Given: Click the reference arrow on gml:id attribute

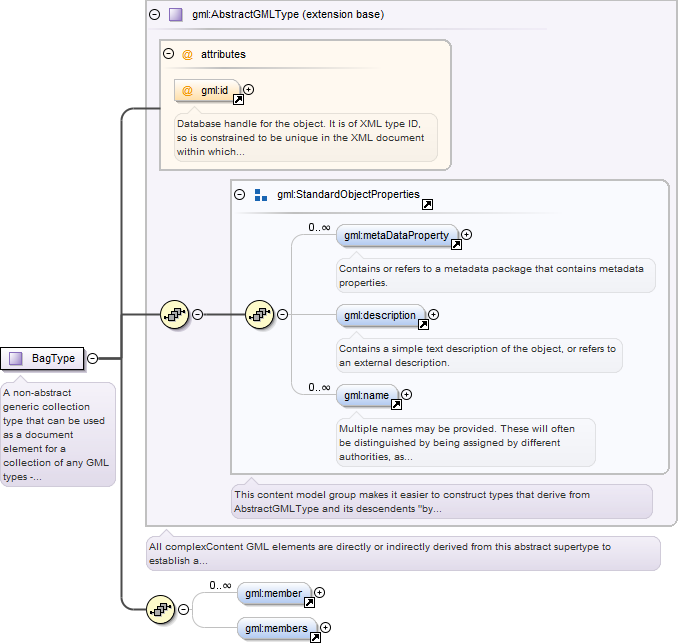Looking at the screenshot, I should click(x=238, y=100).
